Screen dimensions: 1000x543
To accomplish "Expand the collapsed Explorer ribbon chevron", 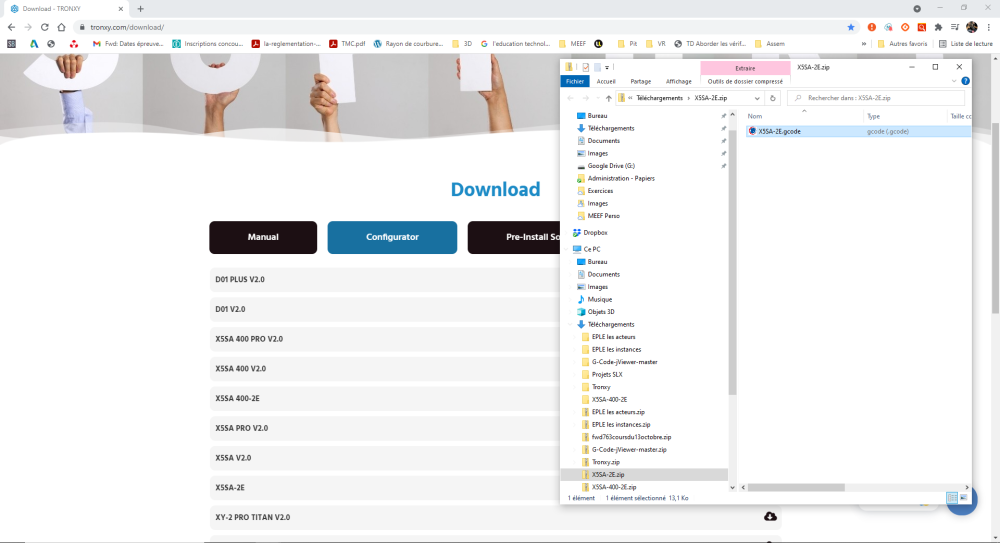I will (954, 81).
